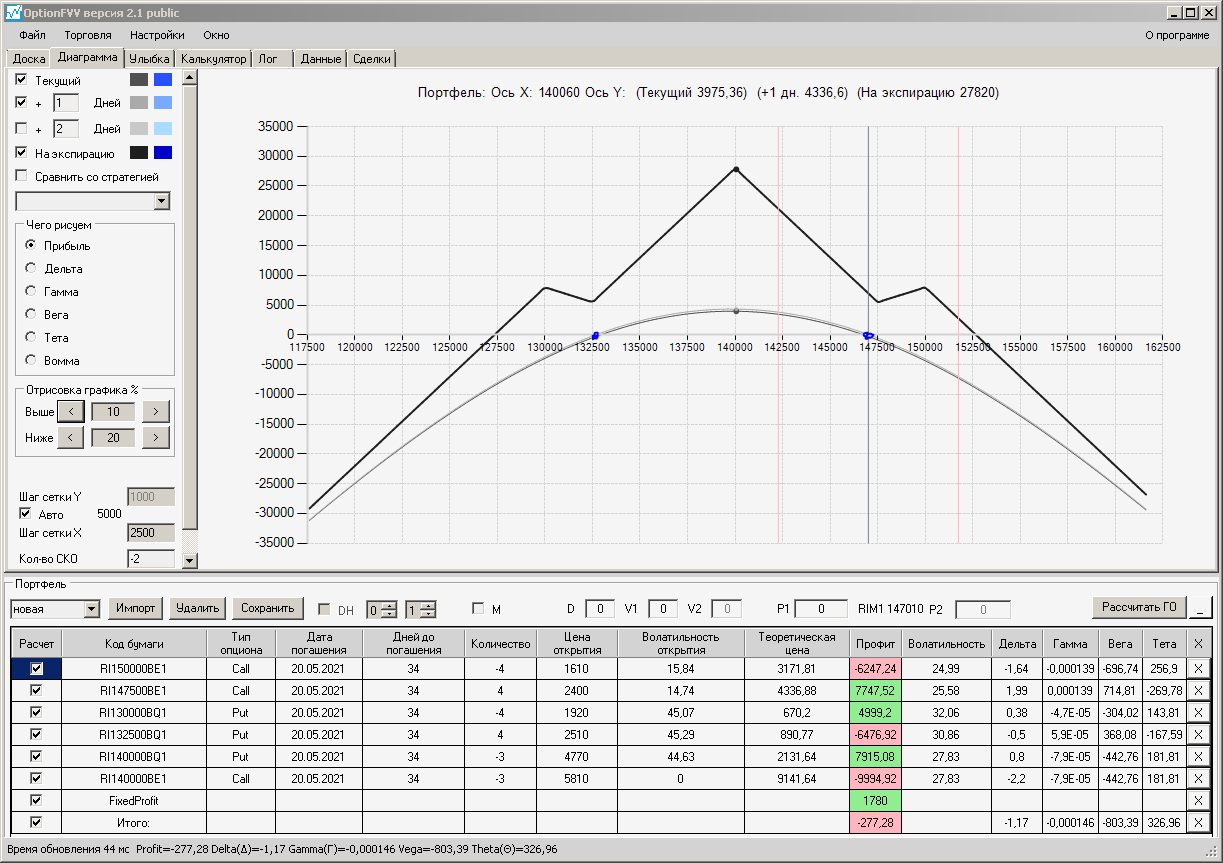Image resolution: width=1223 pixels, height=863 pixels.
Task: Click the left panel scrollbar down arrow
Action: coord(191,561)
